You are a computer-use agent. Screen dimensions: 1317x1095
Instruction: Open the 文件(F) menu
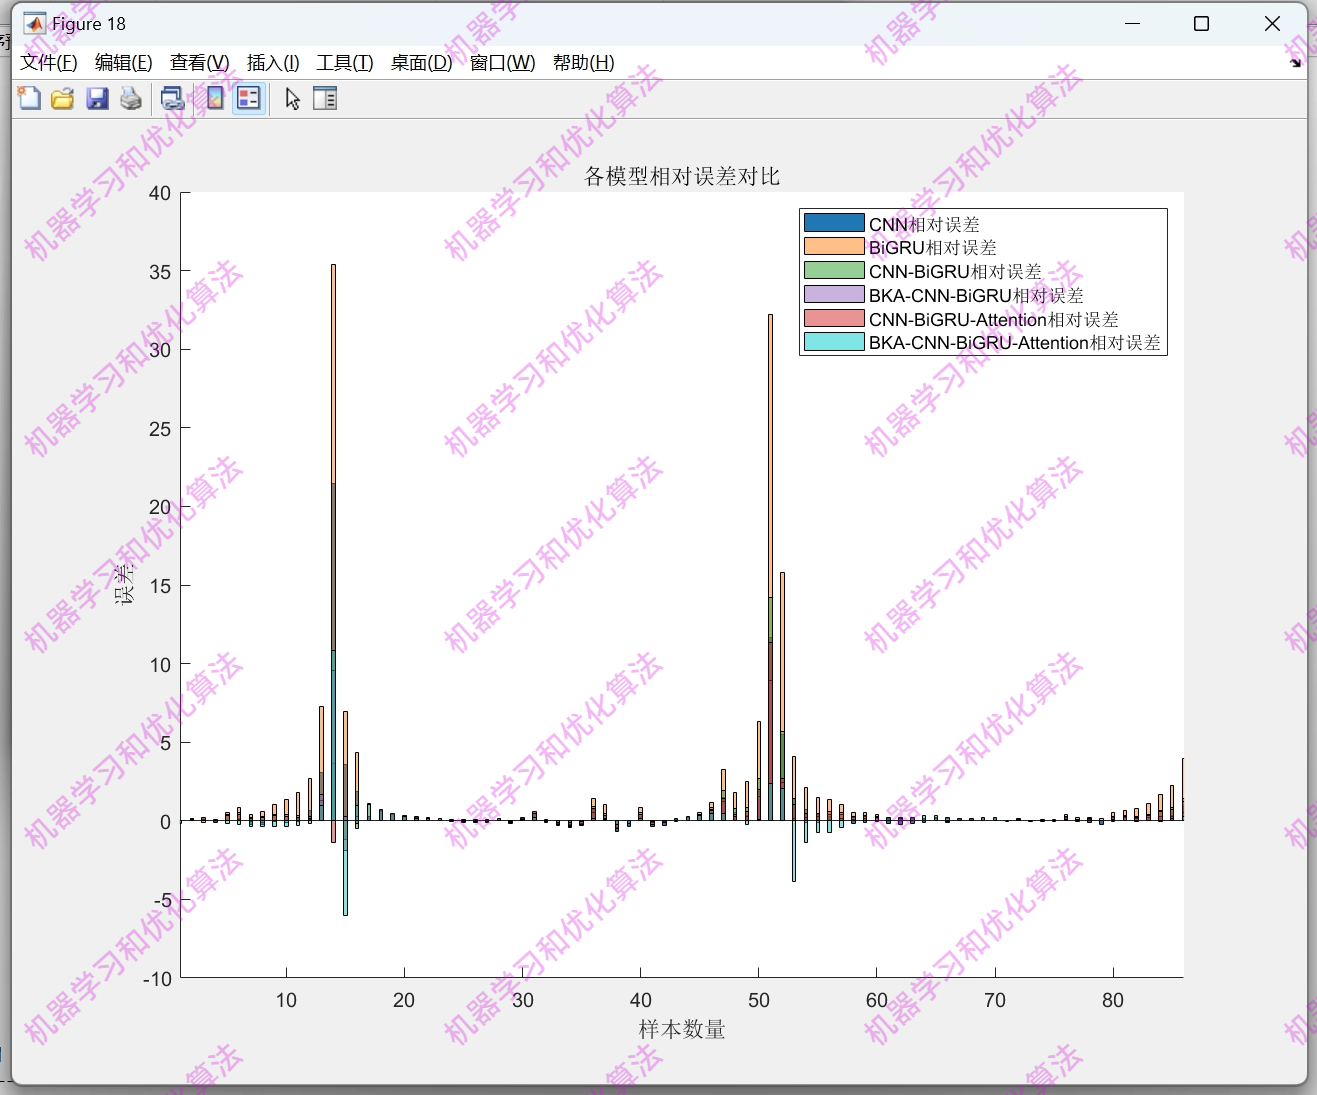pyautogui.click(x=49, y=63)
